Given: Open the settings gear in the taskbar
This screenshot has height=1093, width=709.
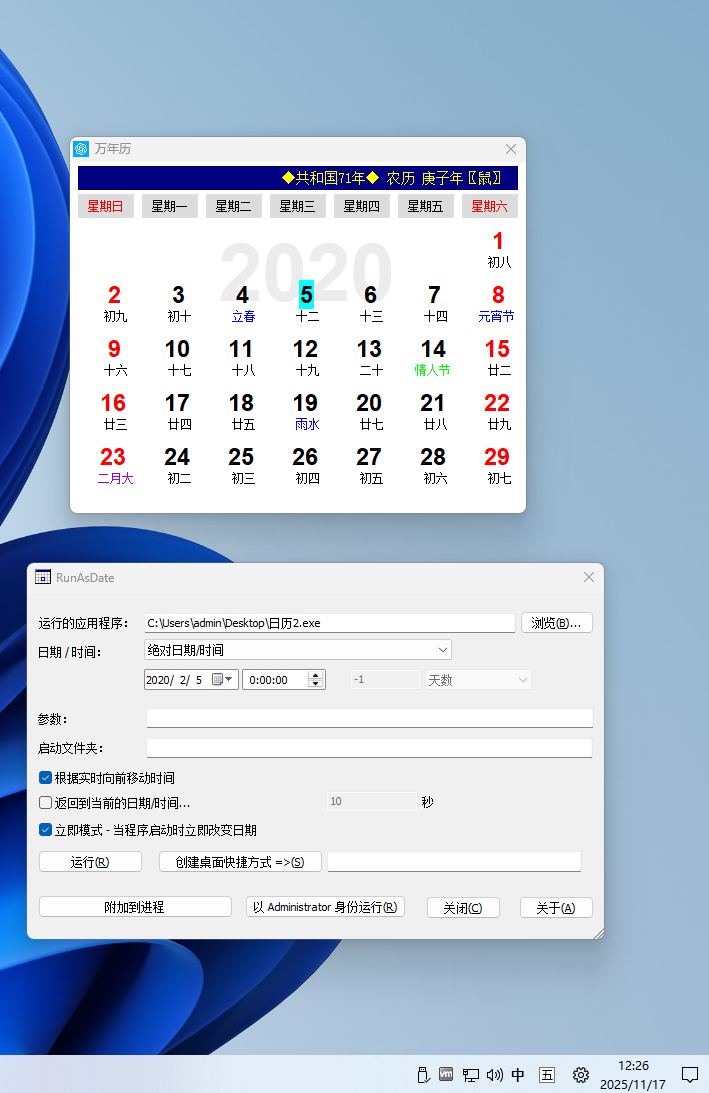Looking at the screenshot, I should [580, 1075].
